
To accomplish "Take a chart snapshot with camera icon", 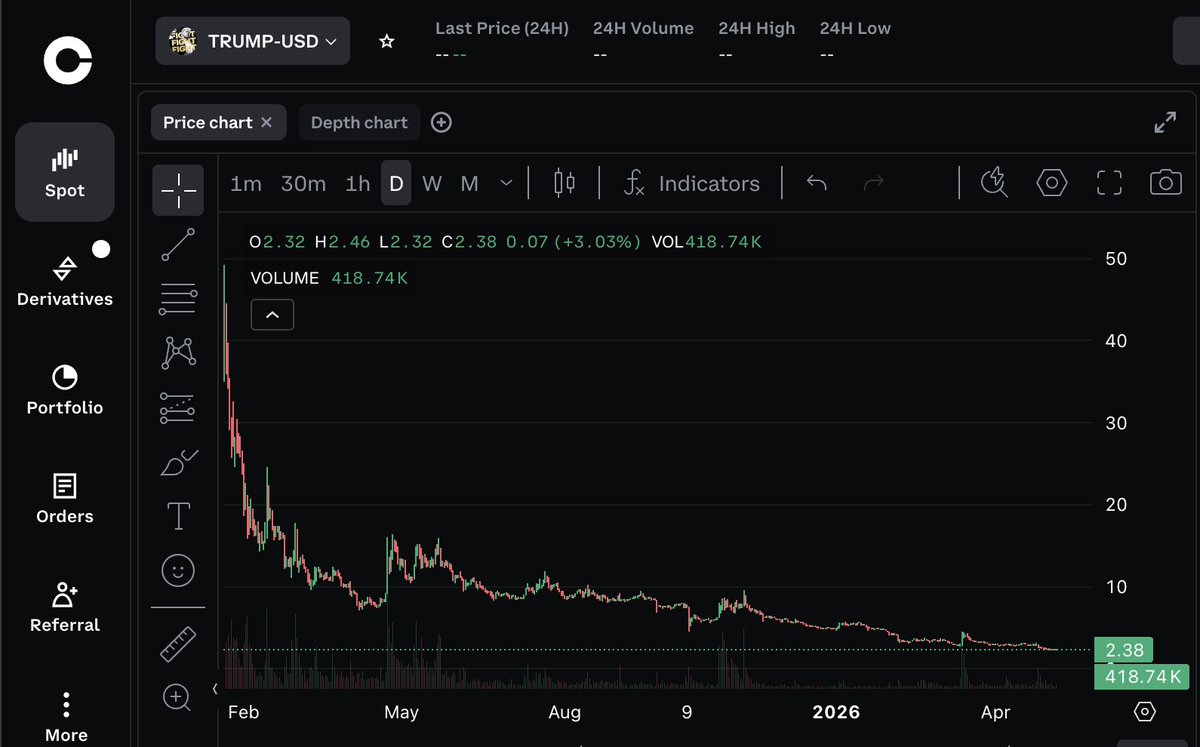I will pos(1165,183).
